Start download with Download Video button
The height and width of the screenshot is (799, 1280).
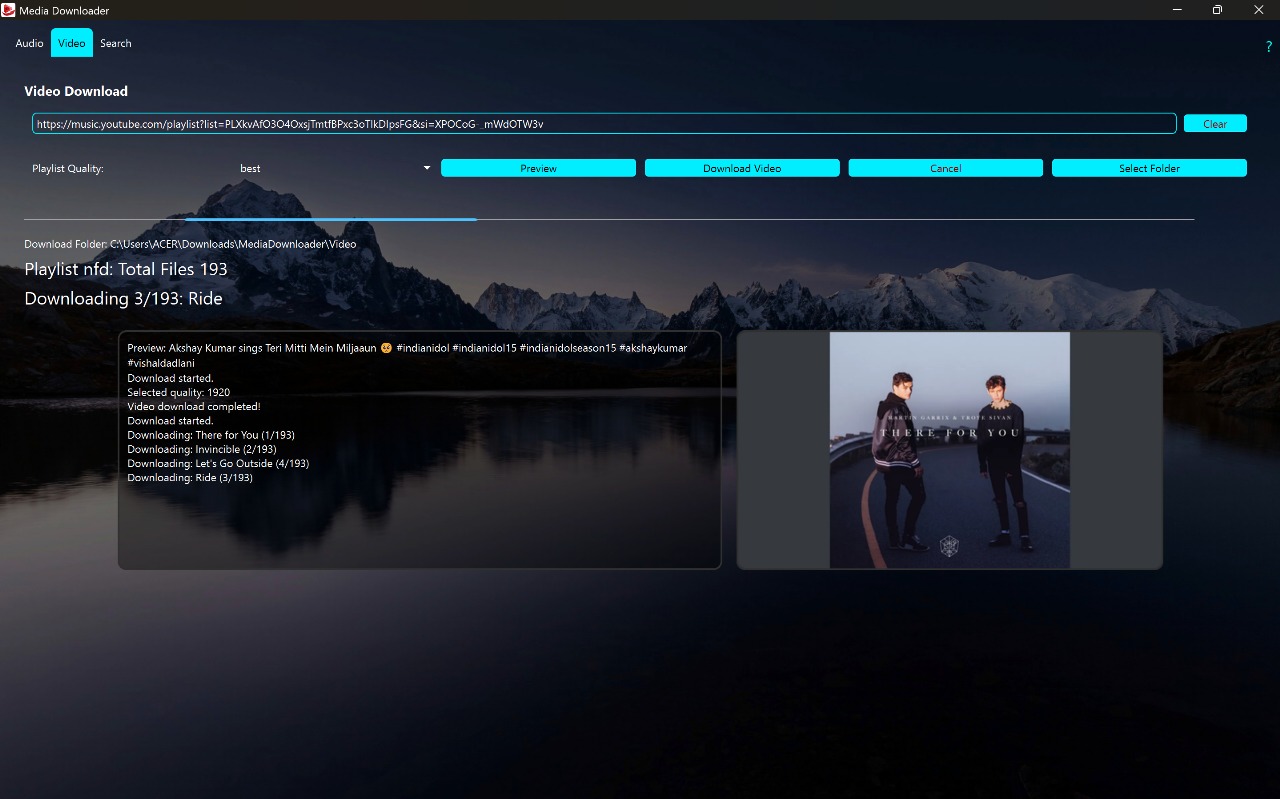(742, 168)
